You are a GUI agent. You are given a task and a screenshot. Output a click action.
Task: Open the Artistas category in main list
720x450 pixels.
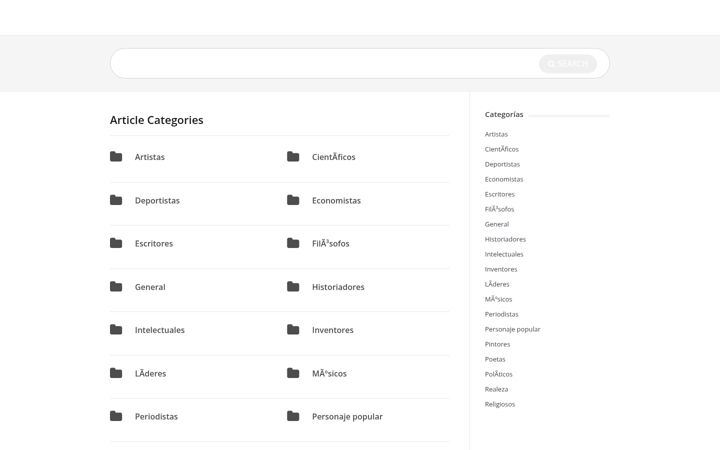tap(150, 157)
